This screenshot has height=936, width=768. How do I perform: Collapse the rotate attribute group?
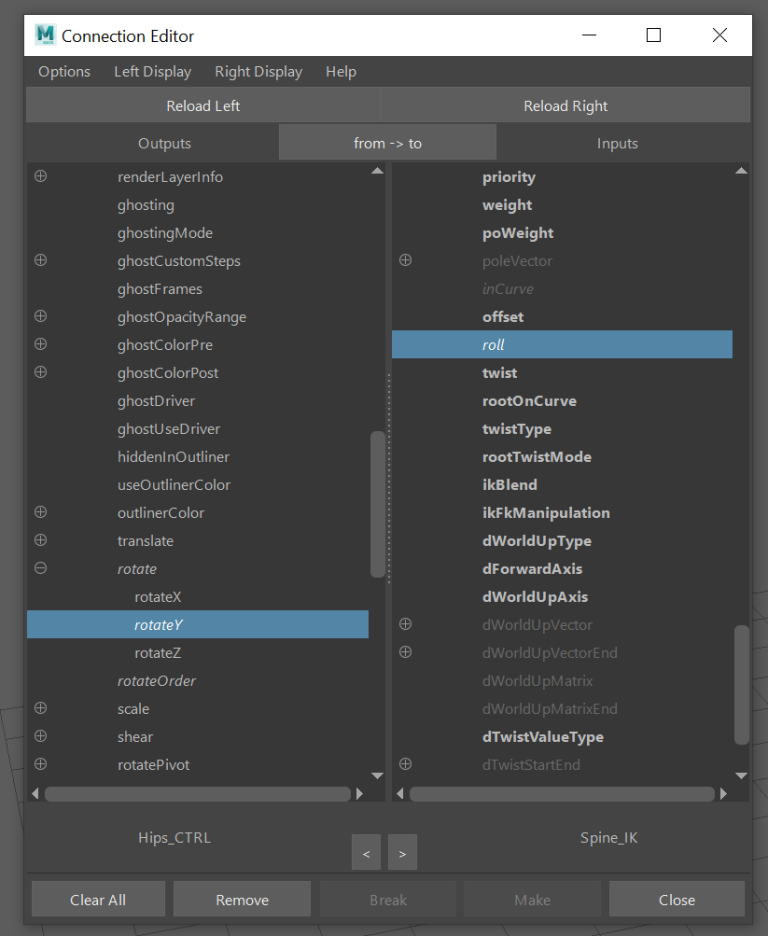pos(41,569)
